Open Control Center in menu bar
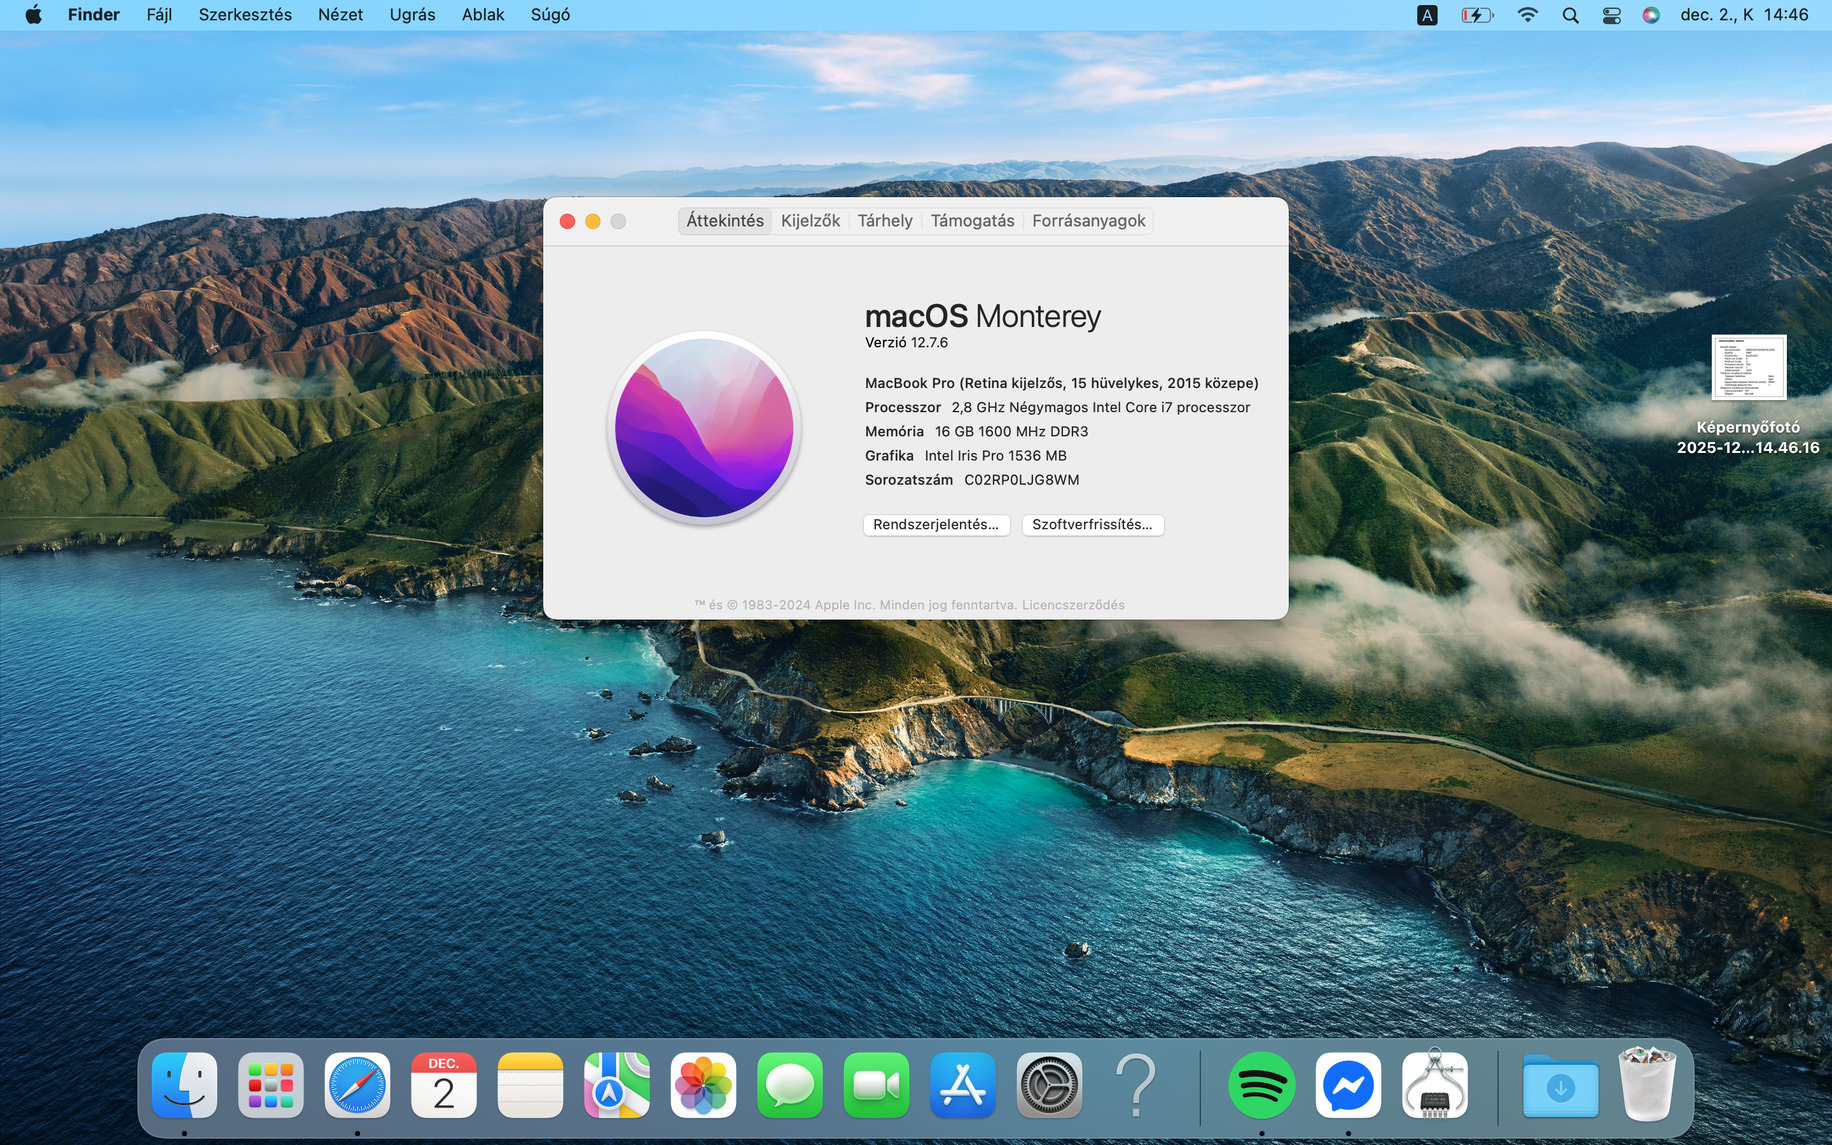 pos(1611,15)
